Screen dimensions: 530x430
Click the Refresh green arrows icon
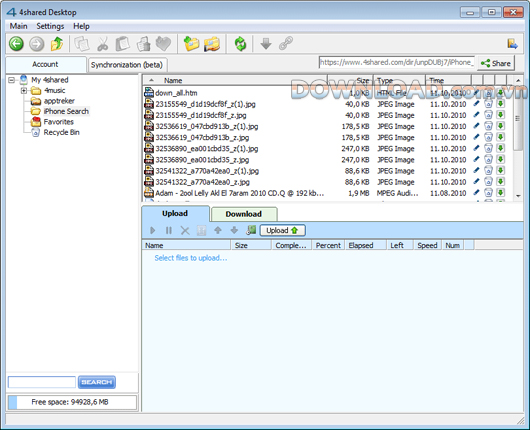click(x=240, y=44)
